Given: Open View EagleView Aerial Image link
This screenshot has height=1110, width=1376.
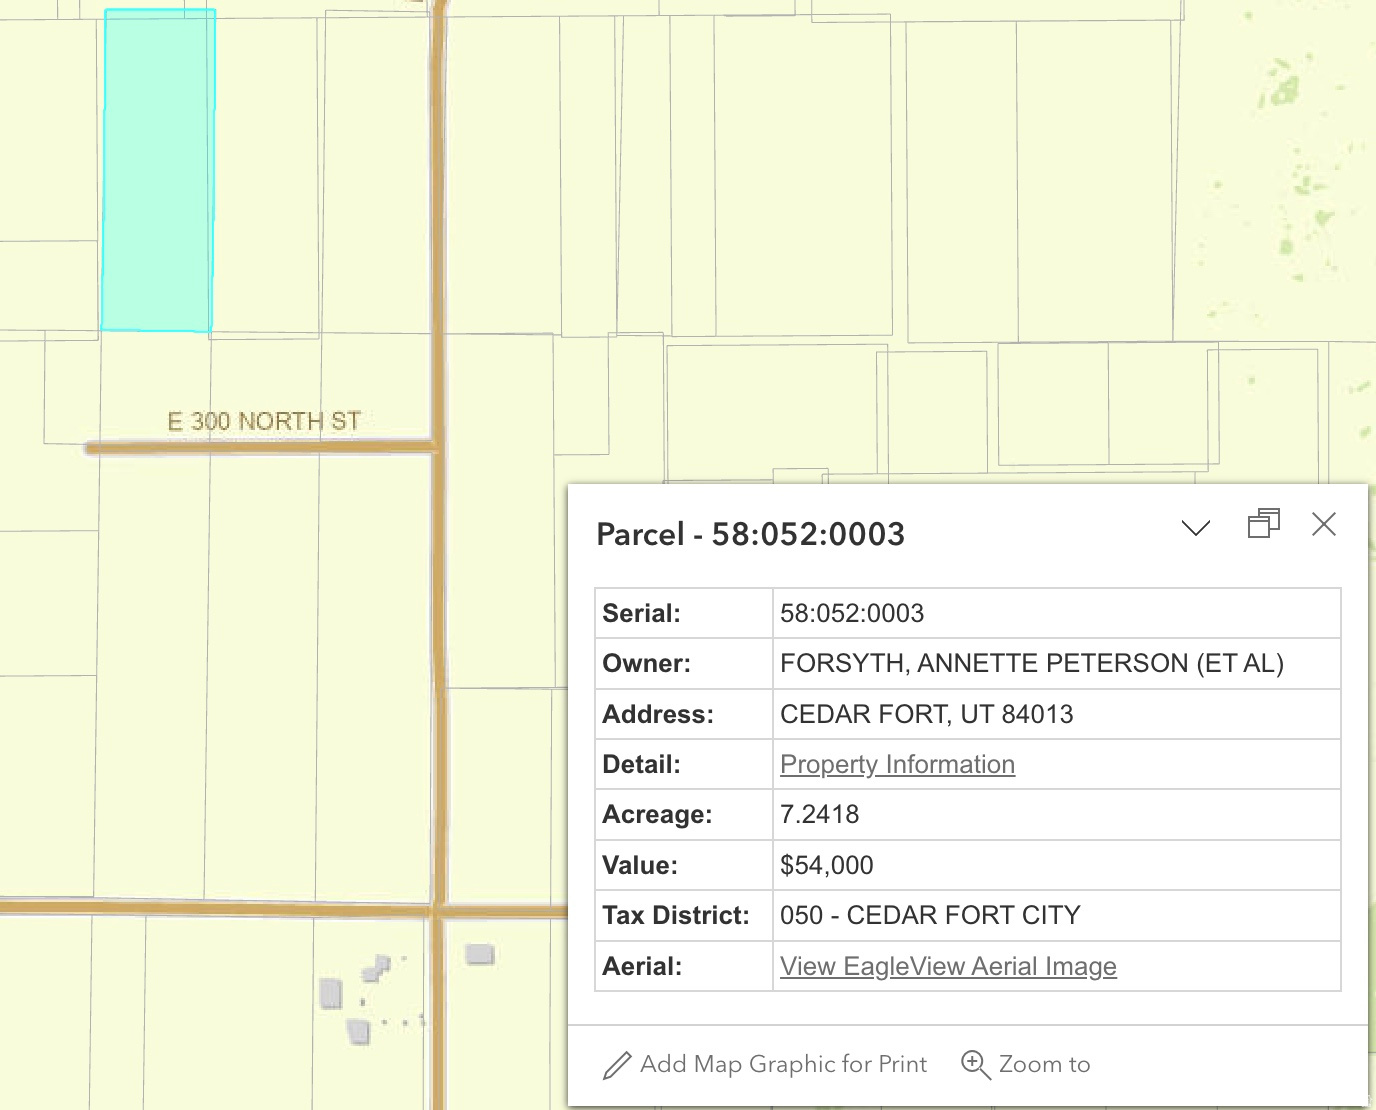Looking at the screenshot, I should [948, 966].
